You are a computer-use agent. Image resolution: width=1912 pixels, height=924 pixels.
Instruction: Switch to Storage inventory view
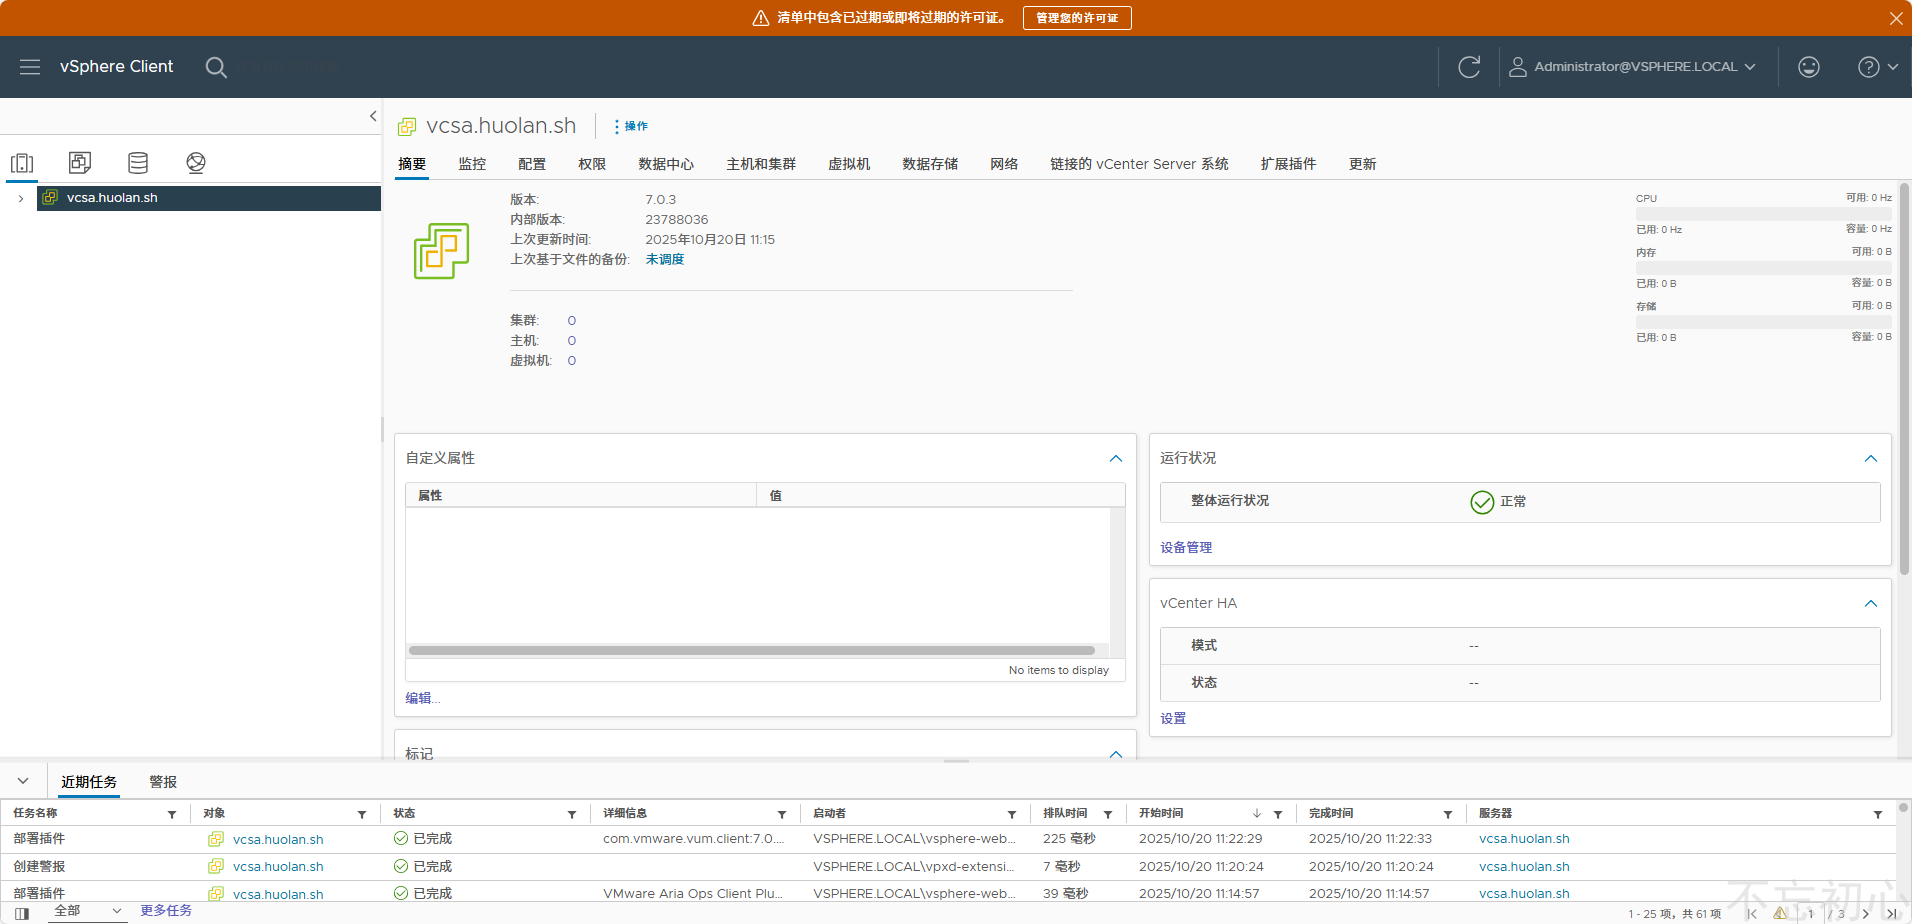tap(138, 163)
